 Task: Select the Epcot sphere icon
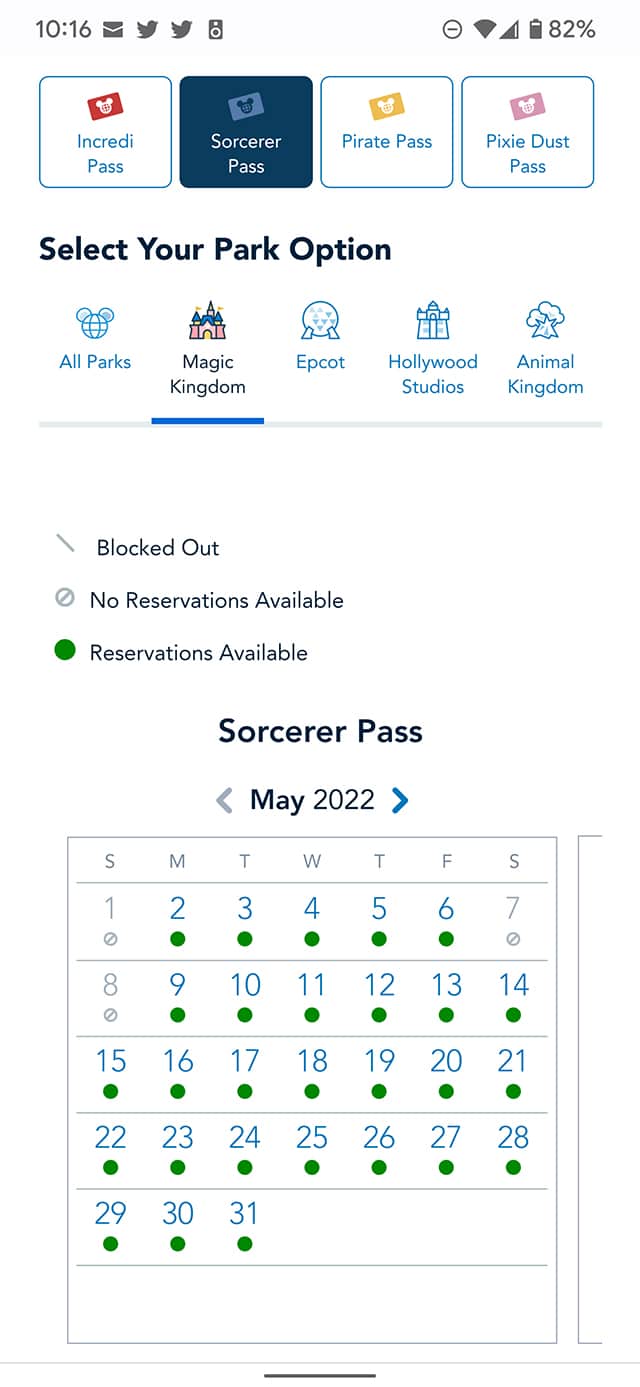[320, 322]
